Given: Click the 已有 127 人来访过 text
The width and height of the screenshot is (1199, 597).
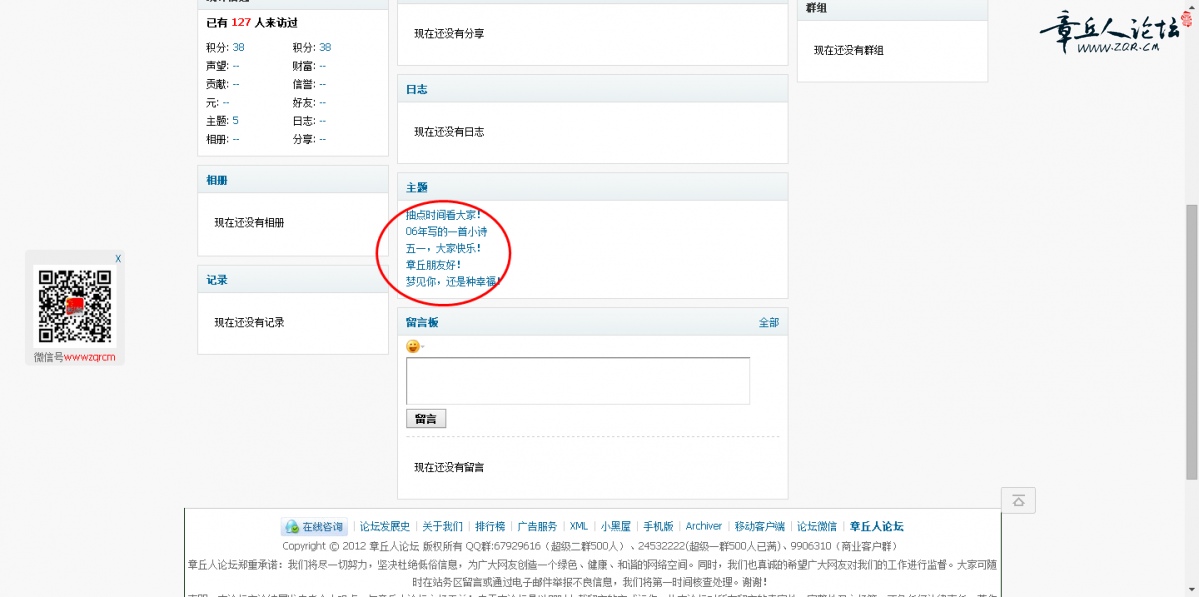Looking at the screenshot, I should pos(252,23).
